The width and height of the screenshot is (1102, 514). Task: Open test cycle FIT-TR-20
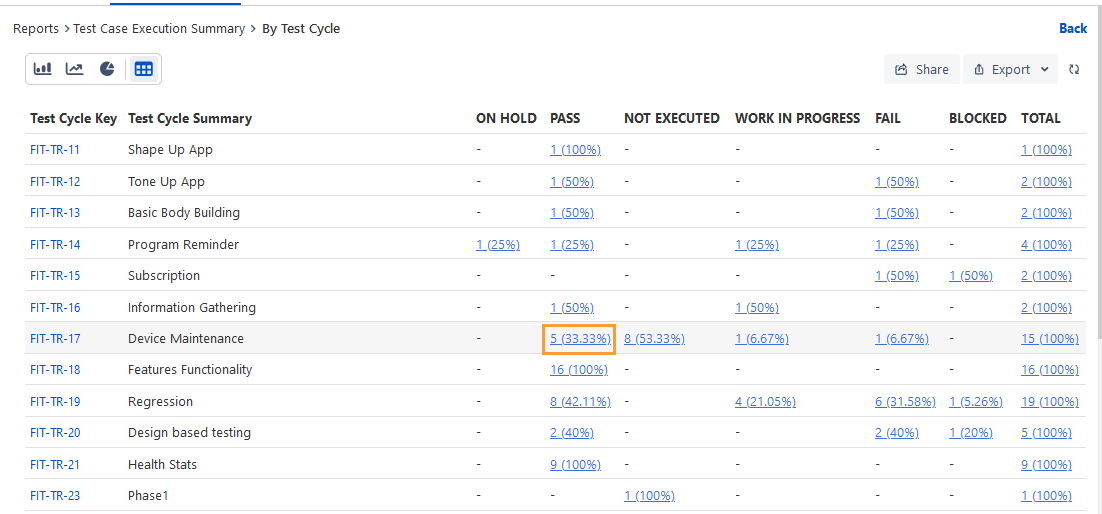coord(56,432)
